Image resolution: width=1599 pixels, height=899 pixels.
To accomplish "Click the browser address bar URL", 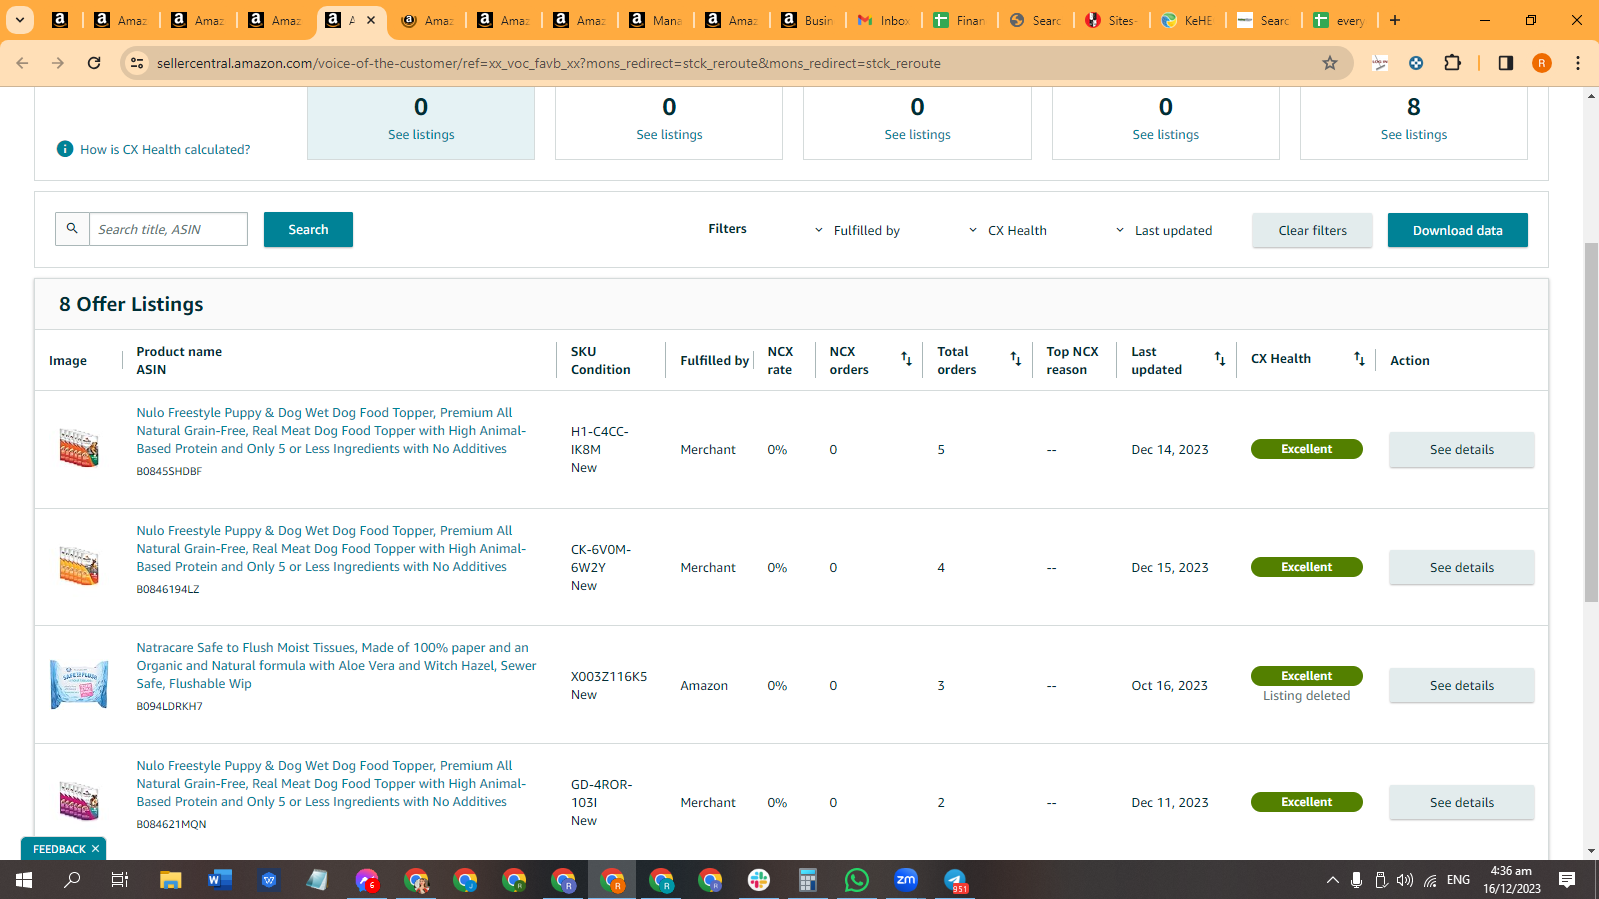I will (x=548, y=63).
